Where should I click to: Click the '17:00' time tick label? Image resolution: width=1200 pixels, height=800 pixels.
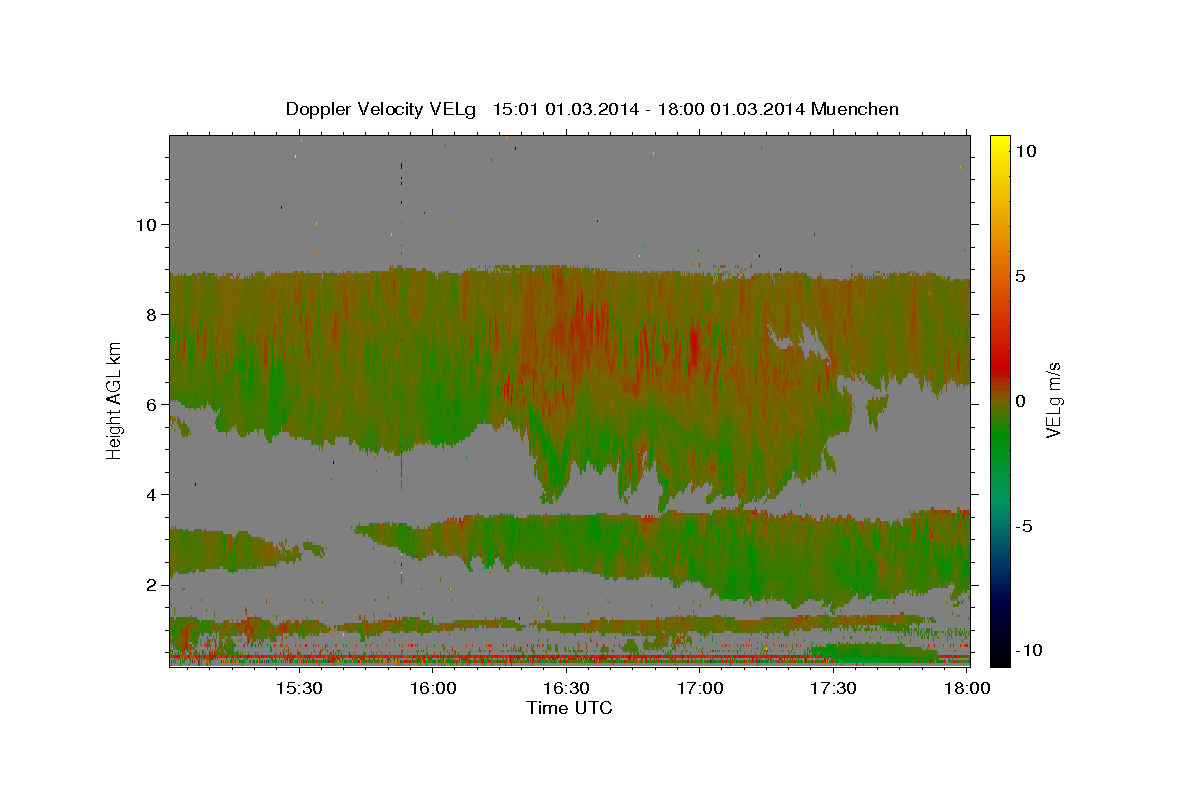pos(700,688)
